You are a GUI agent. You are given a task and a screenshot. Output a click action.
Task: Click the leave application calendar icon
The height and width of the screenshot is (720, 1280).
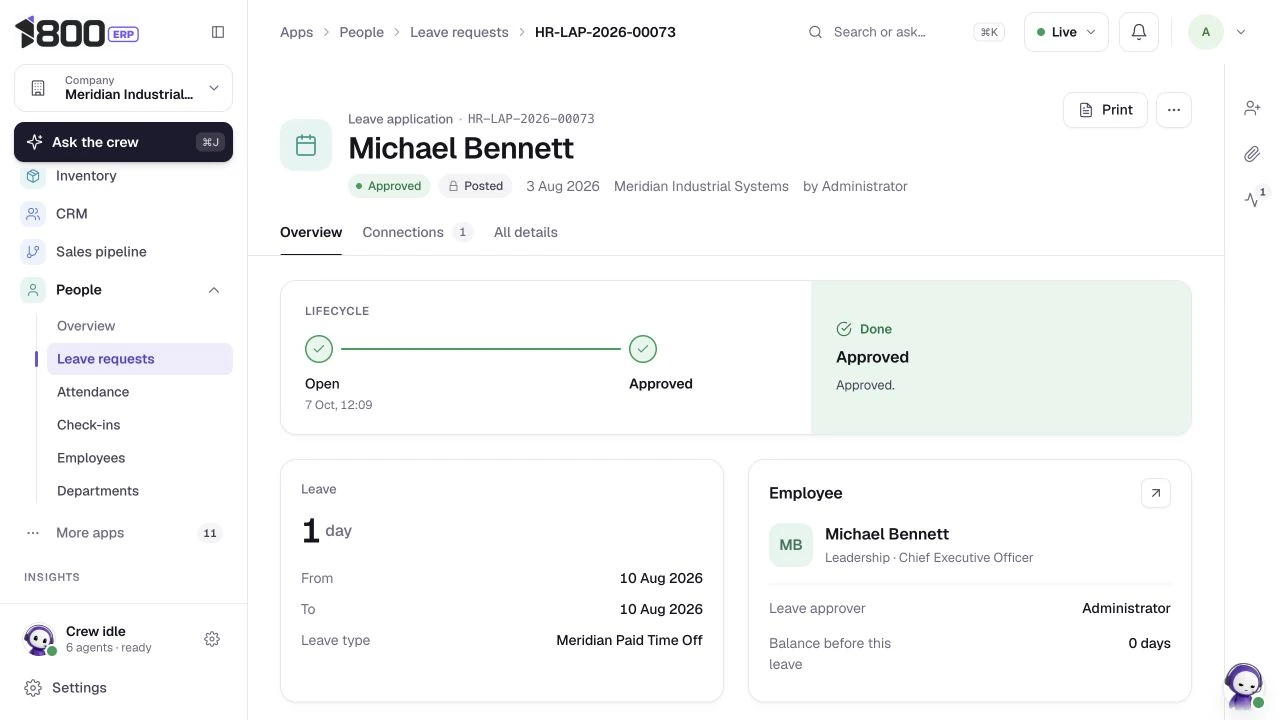306,145
